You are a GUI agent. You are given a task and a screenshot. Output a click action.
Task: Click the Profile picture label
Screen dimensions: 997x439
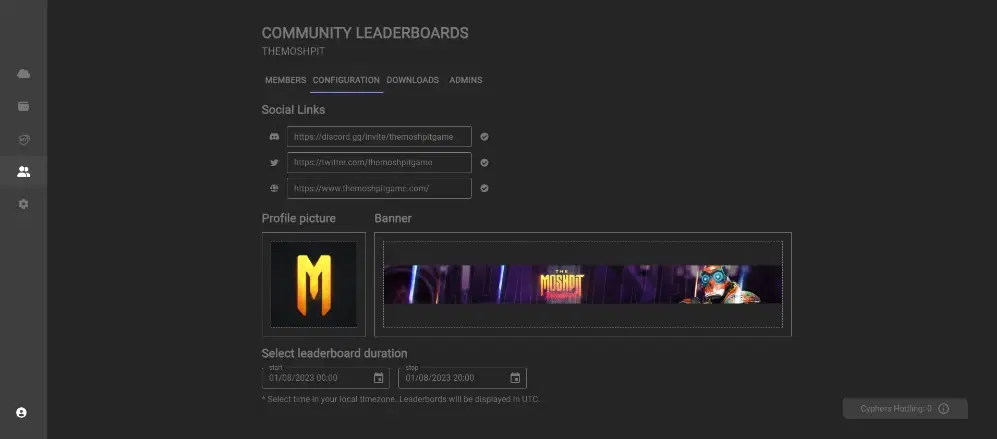point(299,218)
